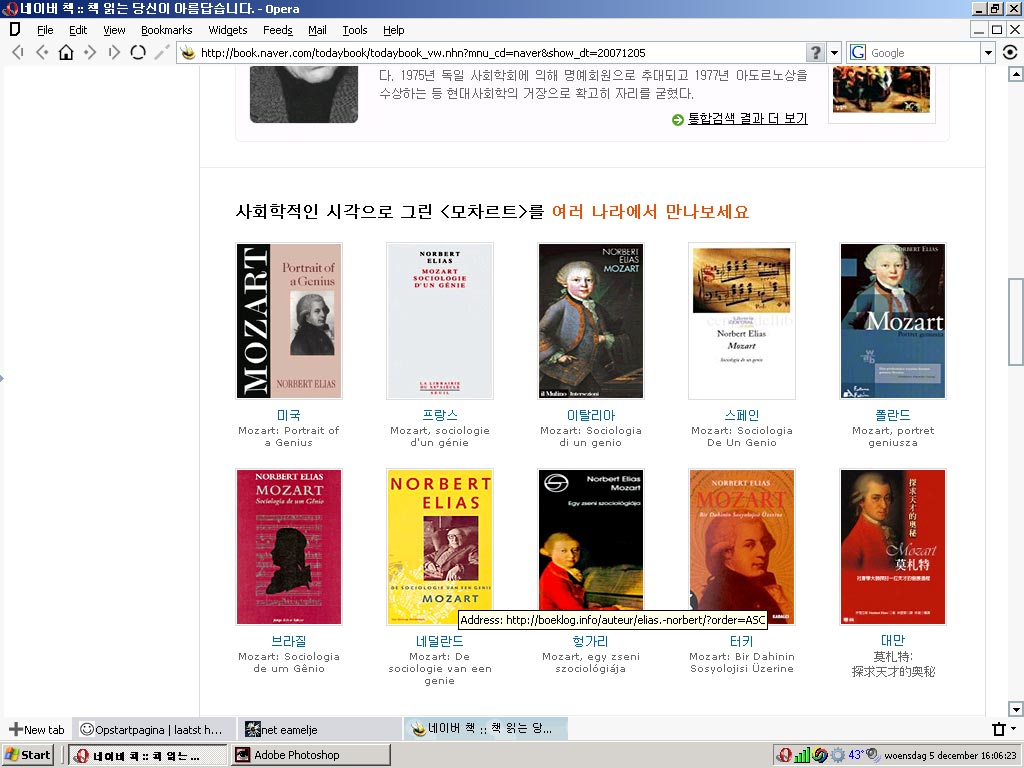
Task: Open the Widgets menu
Action: 227,30
